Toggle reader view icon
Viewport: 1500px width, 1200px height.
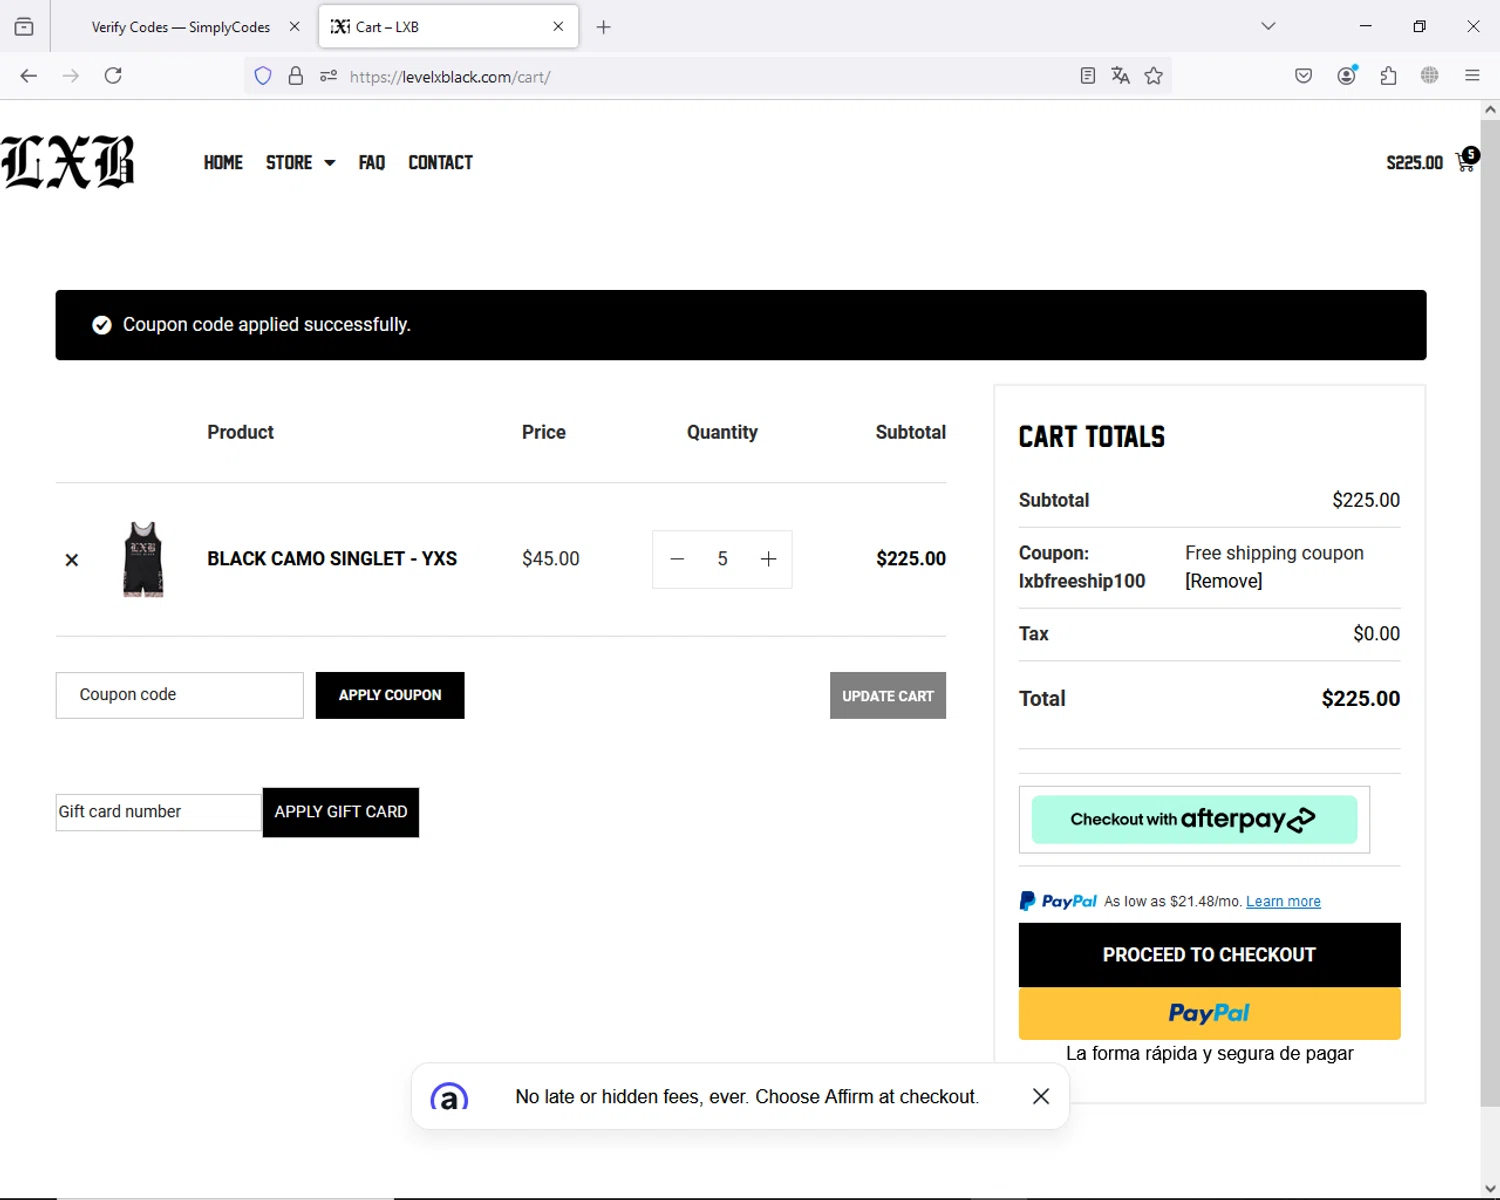1088,76
